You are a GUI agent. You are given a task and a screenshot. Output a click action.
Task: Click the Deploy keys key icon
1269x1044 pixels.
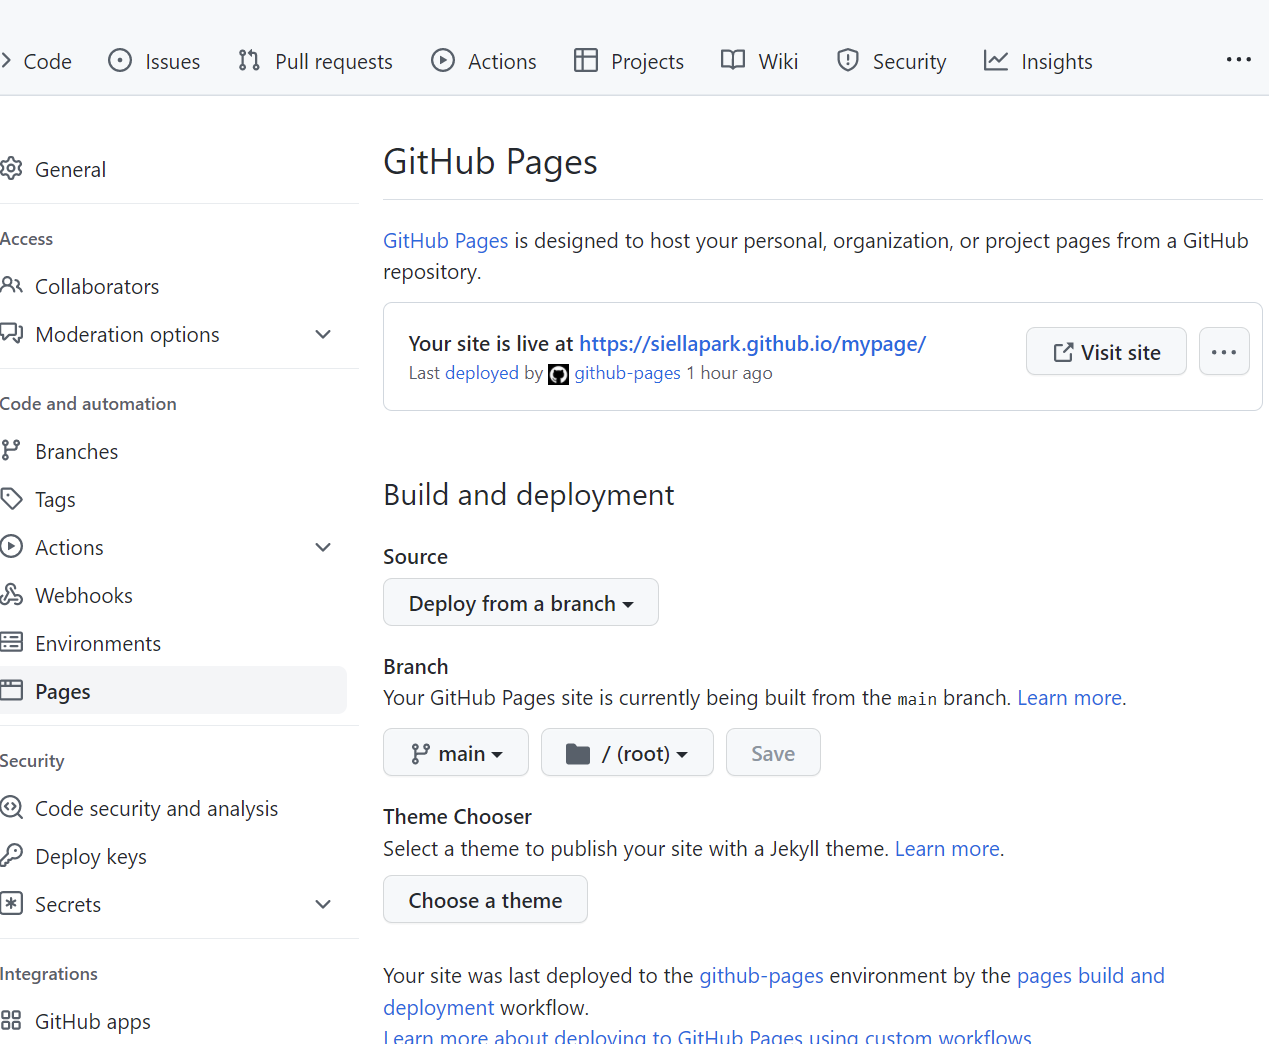pyautogui.click(x=11, y=855)
